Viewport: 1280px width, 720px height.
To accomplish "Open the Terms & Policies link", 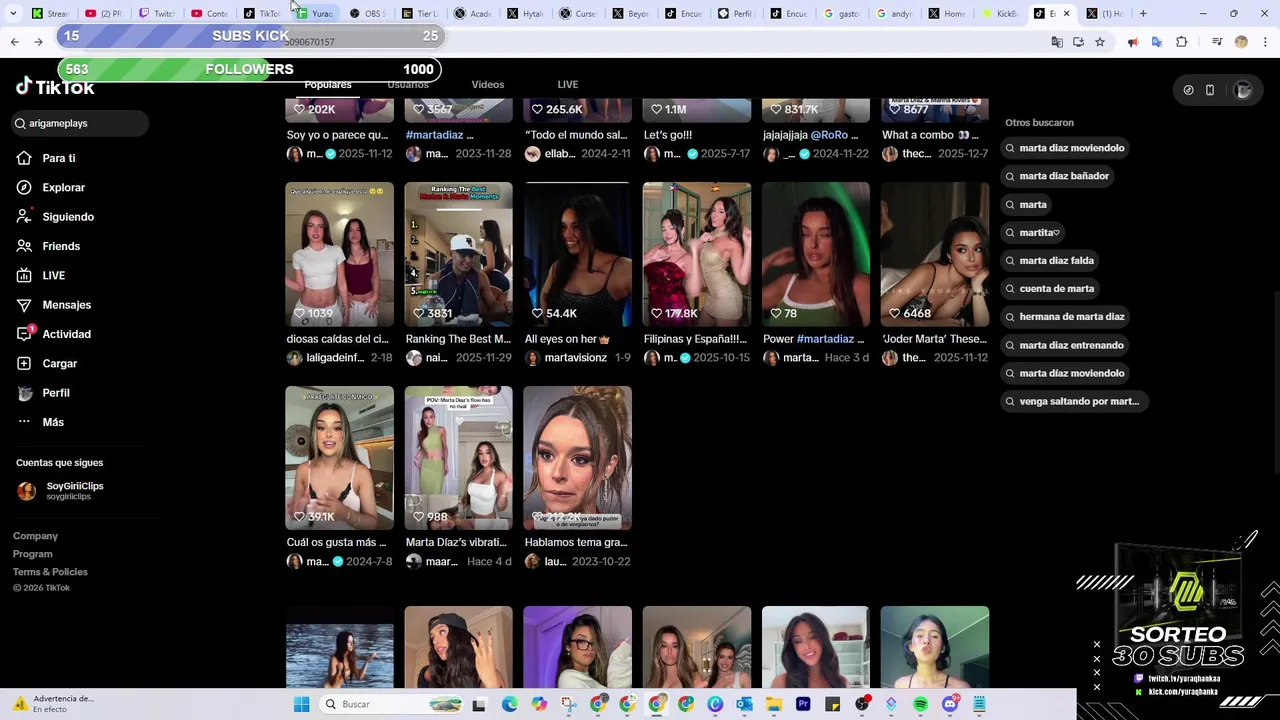I will (x=50, y=572).
